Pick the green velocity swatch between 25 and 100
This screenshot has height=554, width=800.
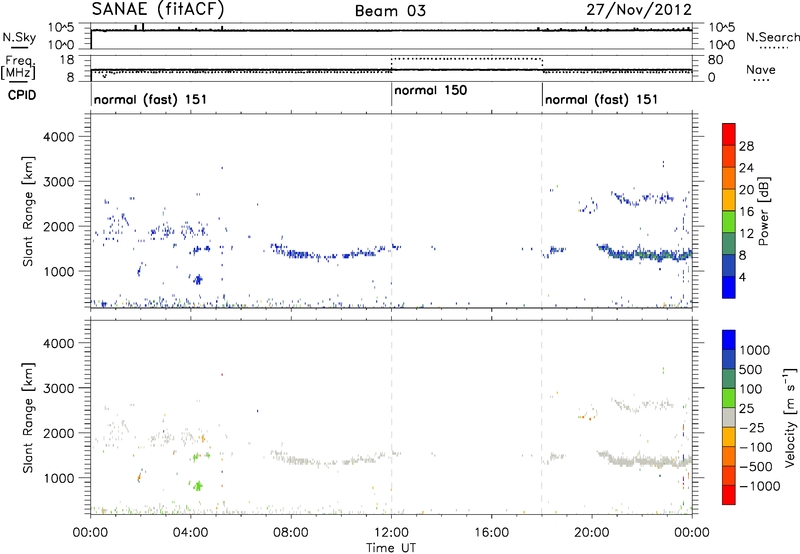point(729,398)
